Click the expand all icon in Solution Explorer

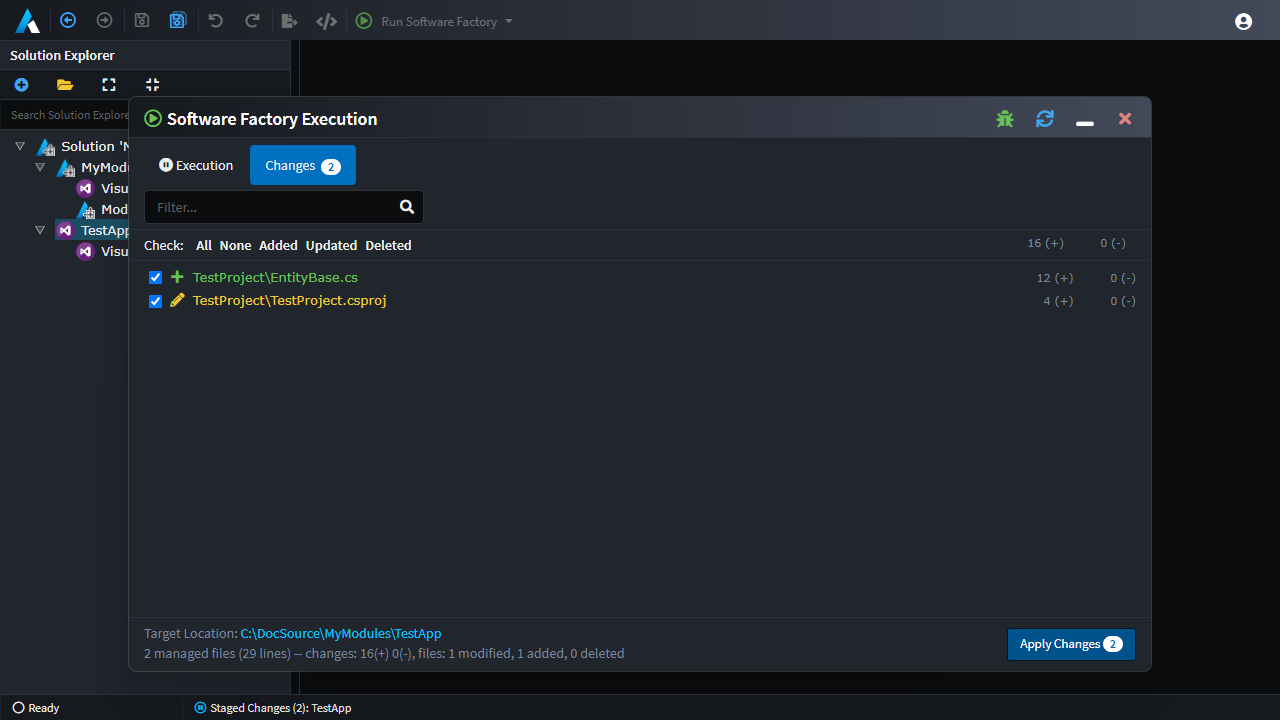[x=109, y=85]
